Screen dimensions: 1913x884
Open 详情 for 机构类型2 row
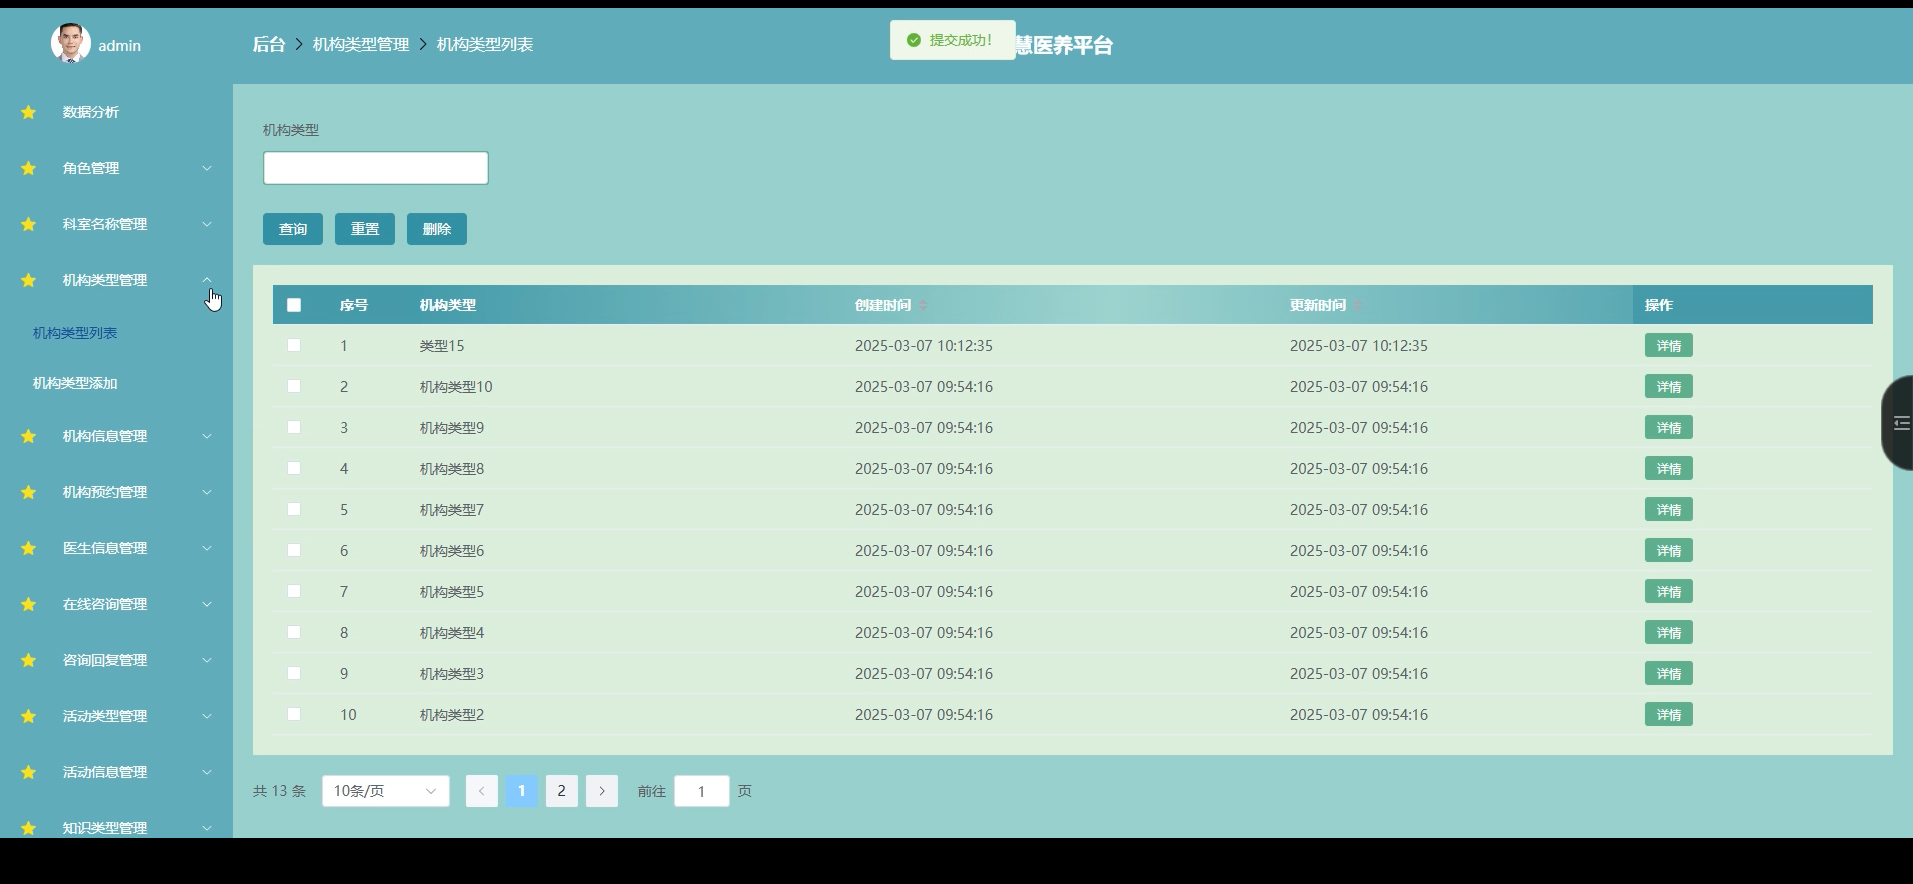point(1668,714)
